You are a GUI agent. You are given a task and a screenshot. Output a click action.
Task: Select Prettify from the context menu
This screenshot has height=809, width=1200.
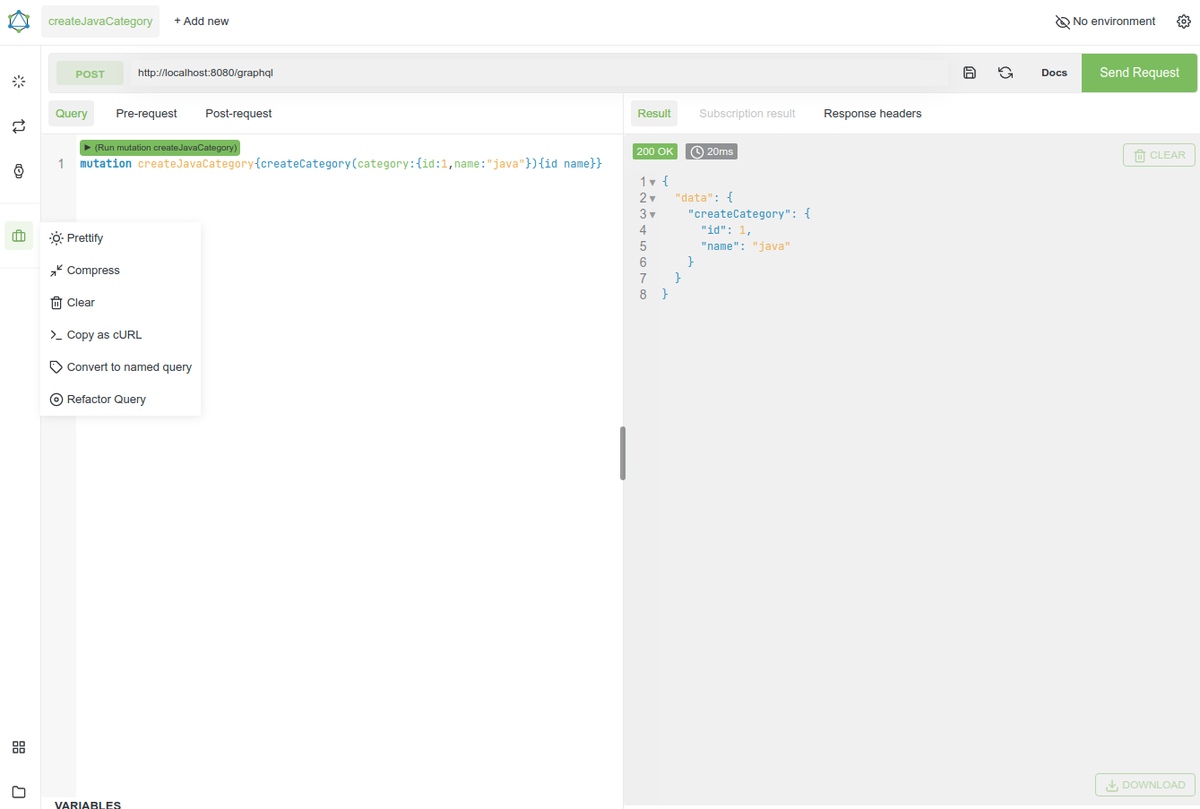[84, 238]
